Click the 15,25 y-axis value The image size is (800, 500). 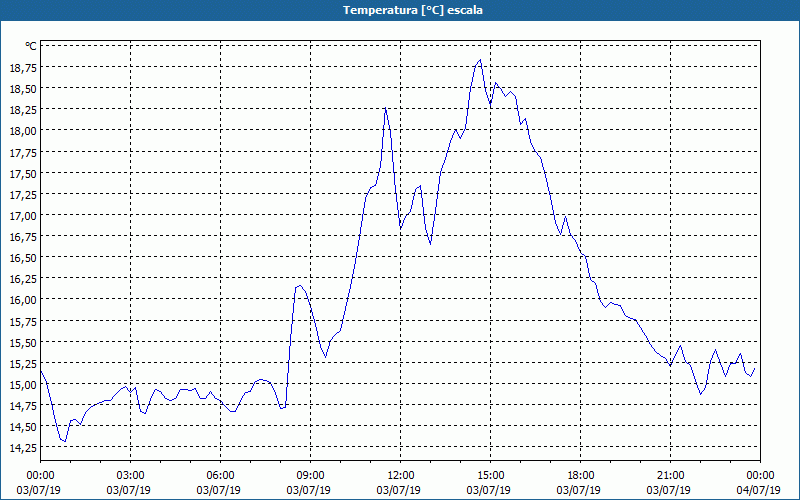(x=23, y=363)
